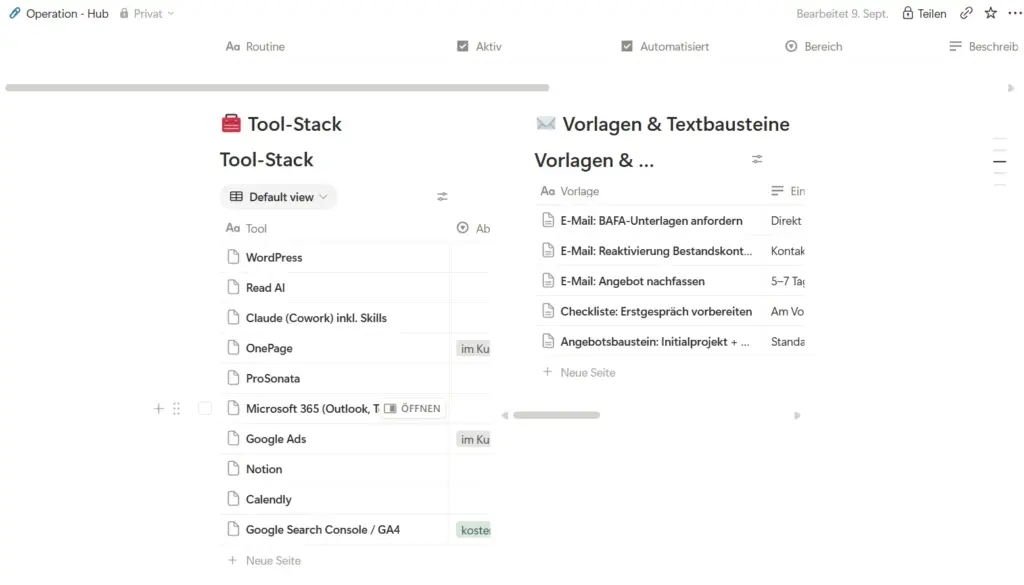Open the Google Ads entry
This screenshot has width=1024, height=585.
(276, 439)
